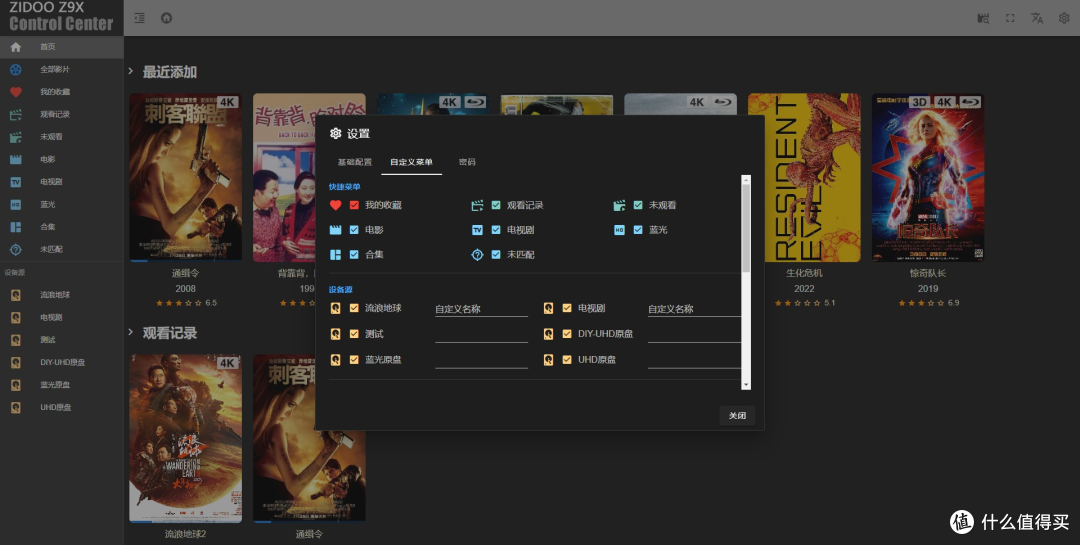
Task: Expand the 观看记录 section chevron
Action: [x=130, y=332]
